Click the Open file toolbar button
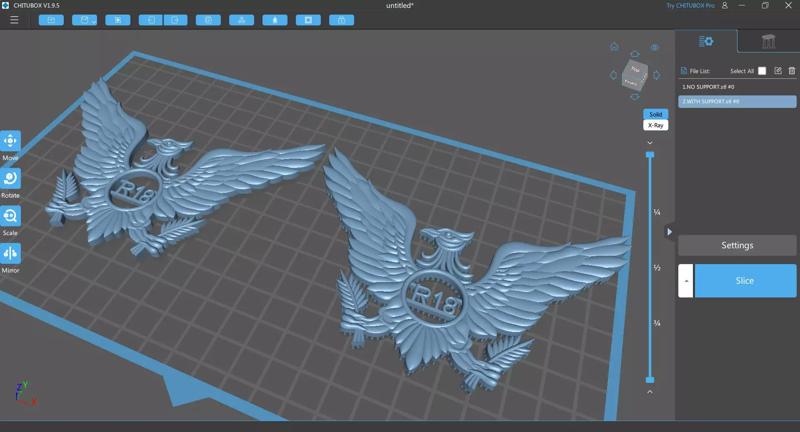Screen dimensions: 800x432 [x=51, y=20]
